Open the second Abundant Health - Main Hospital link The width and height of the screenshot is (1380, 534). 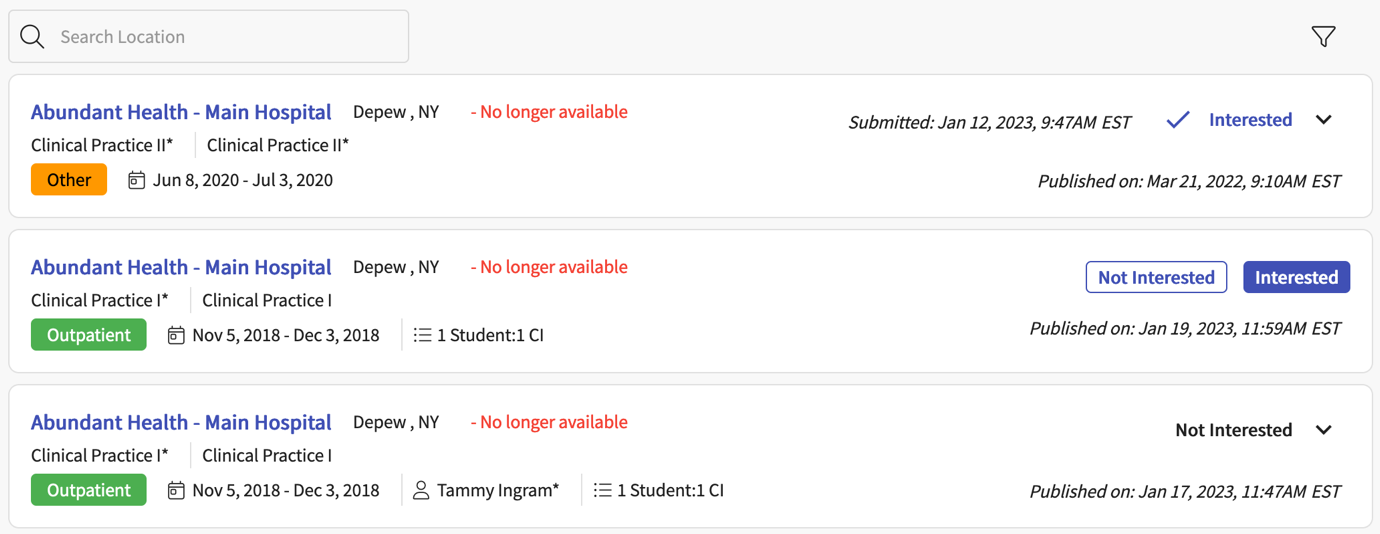coord(181,267)
